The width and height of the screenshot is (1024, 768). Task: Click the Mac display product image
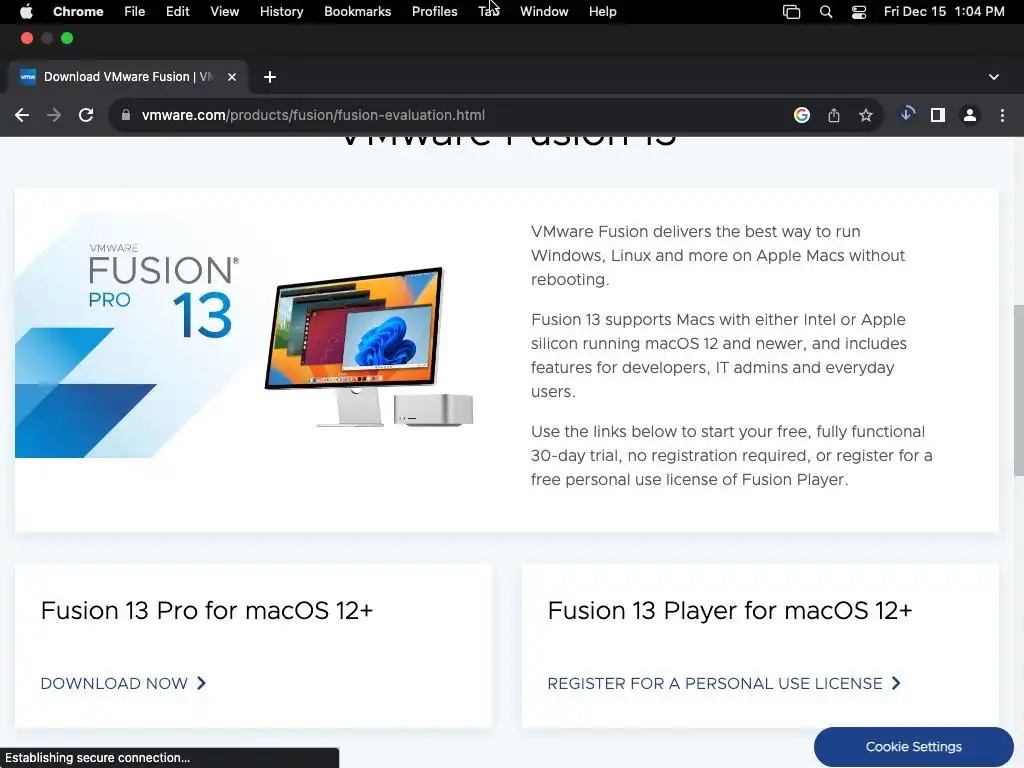point(369,347)
